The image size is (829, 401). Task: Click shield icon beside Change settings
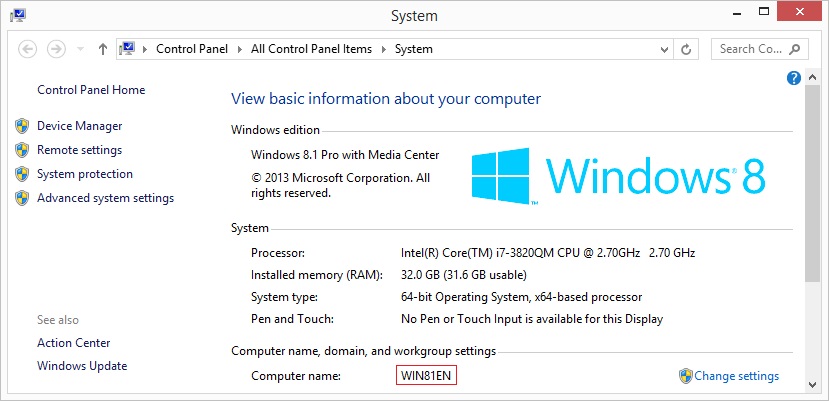click(x=686, y=376)
